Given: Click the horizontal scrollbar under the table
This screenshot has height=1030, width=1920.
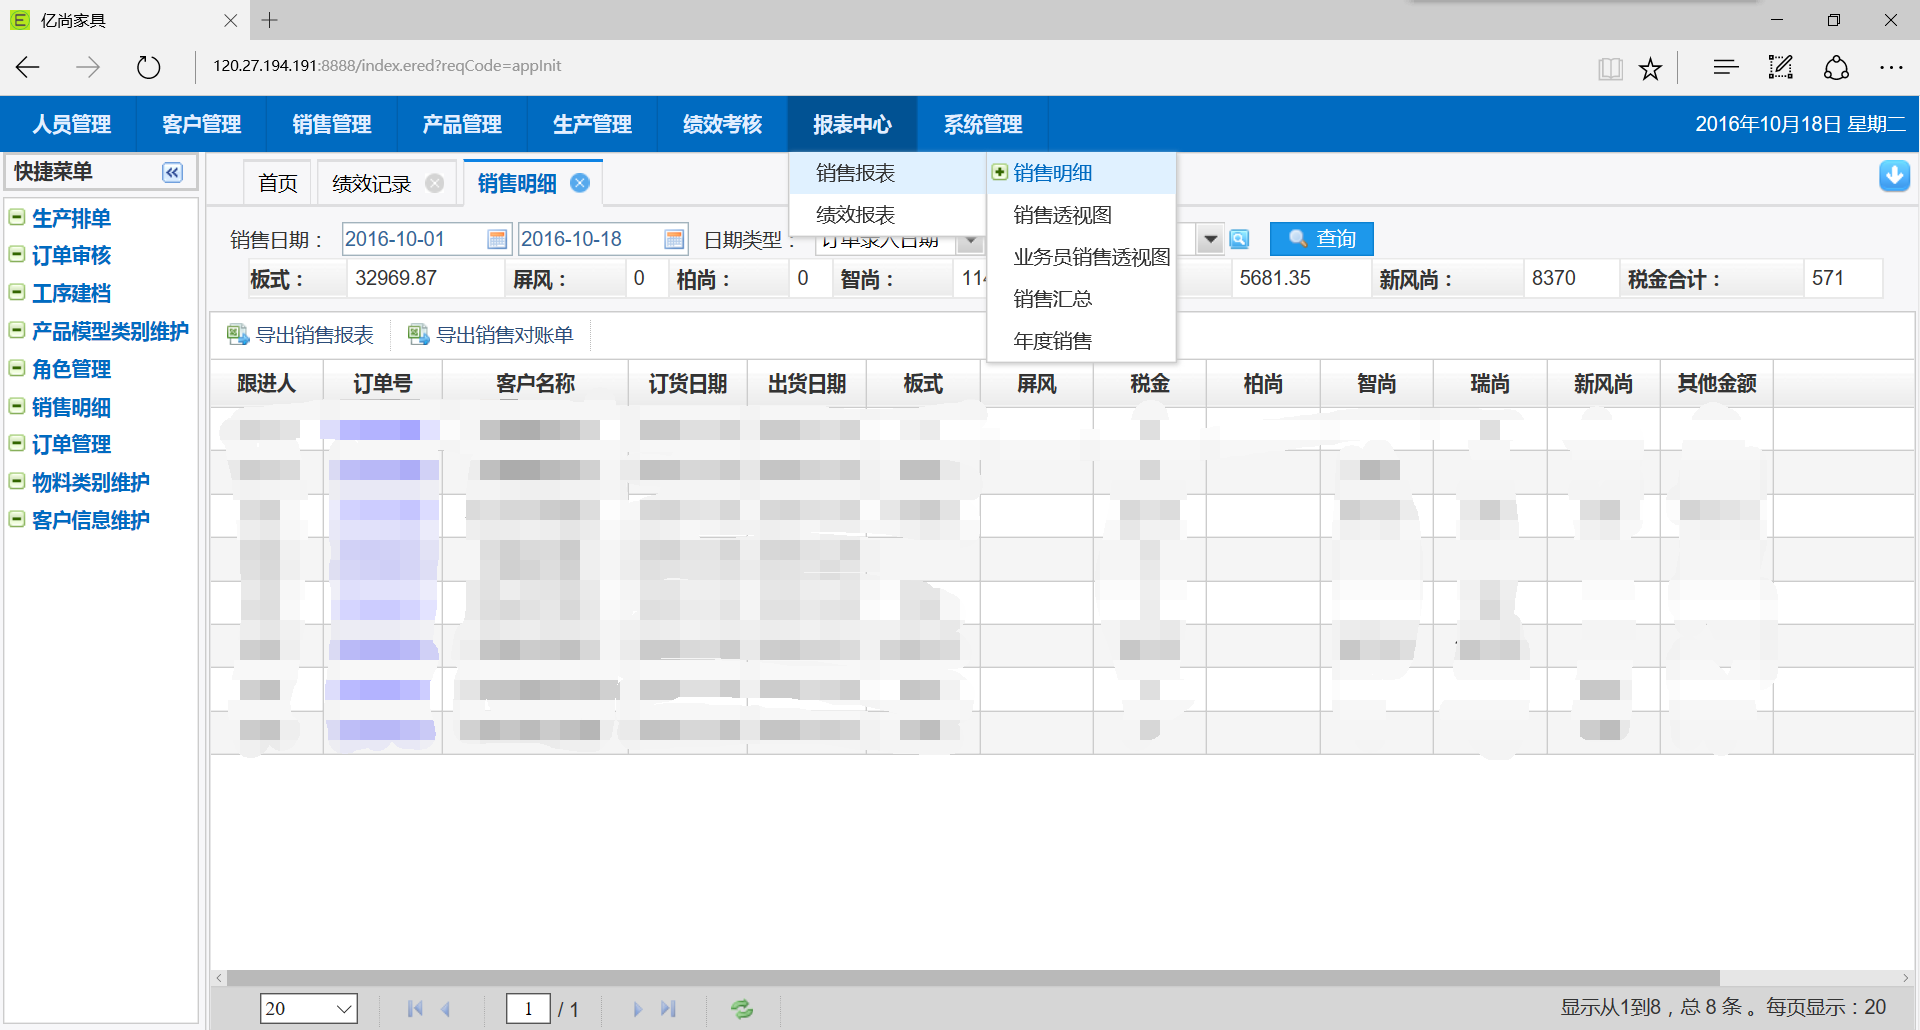Looking at the screenshot, I should click(970, 978).
